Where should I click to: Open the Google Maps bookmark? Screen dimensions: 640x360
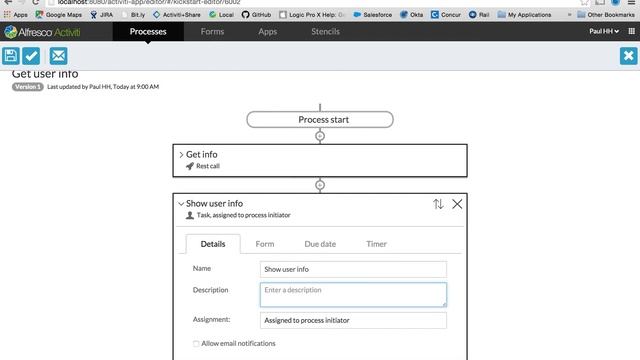pyautogui.click(x=59, y=15)
